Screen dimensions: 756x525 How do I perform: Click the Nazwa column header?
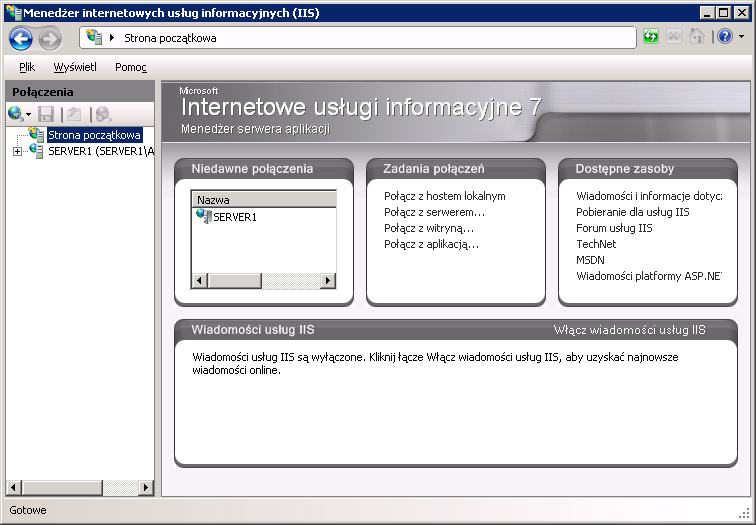264,200
